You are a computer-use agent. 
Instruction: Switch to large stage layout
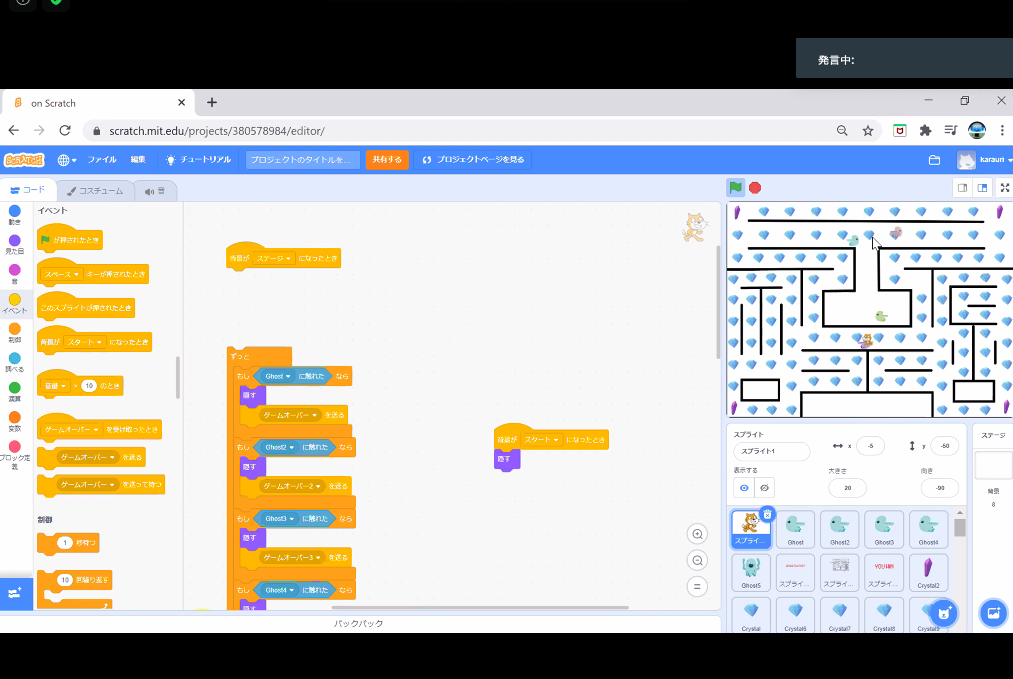point(982,188)
